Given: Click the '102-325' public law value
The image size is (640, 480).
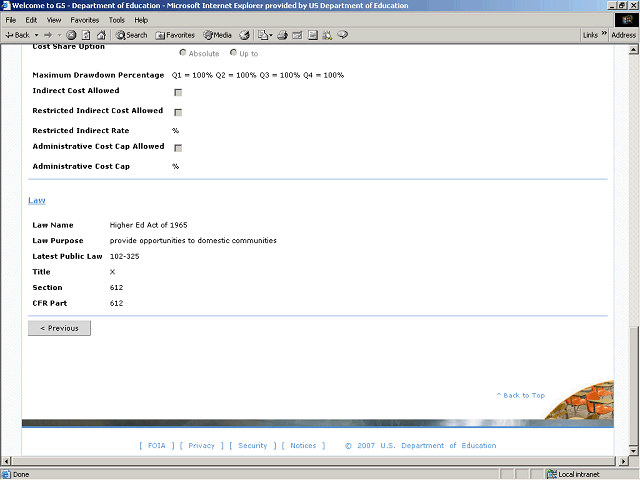Looking at the screenshot, I should [x=124, y=256].
